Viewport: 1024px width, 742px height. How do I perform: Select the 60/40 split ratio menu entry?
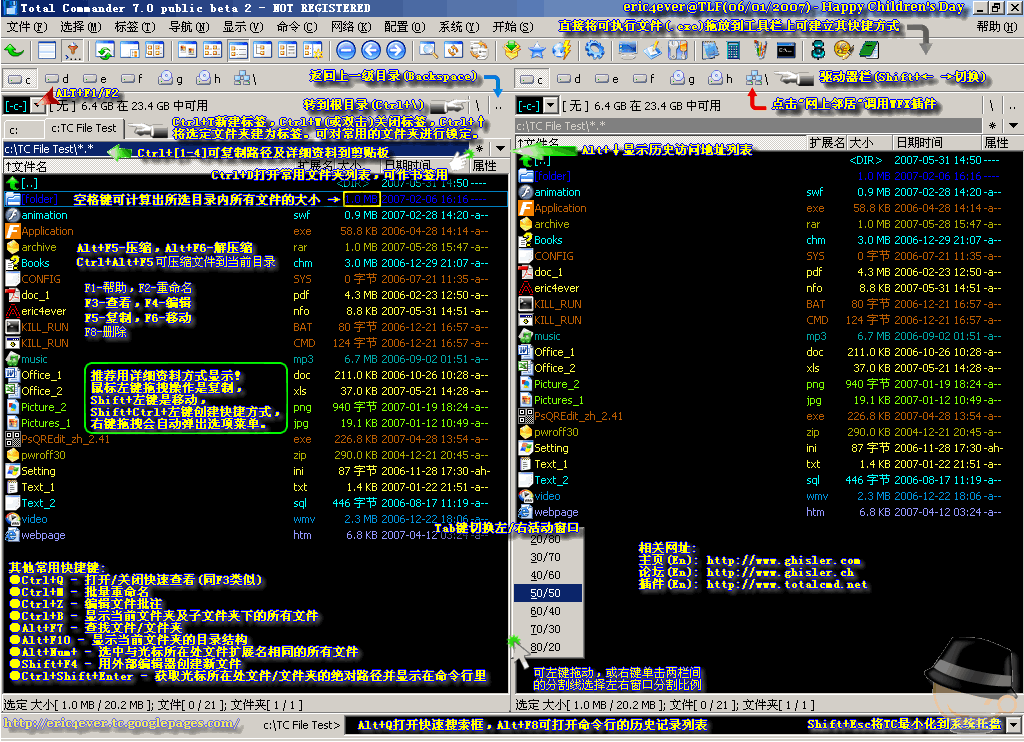pos(547,611)
